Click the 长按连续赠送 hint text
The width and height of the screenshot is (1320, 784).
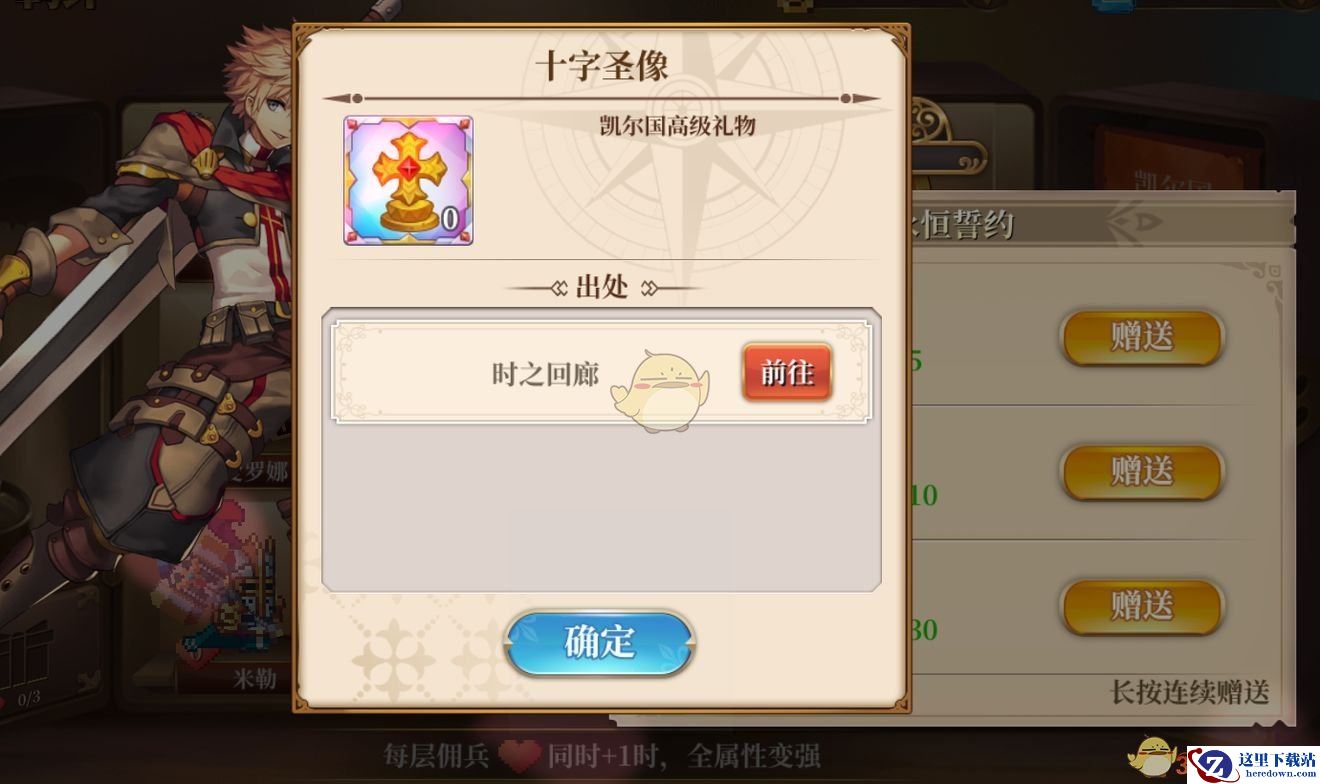[x=1190, y=692]
